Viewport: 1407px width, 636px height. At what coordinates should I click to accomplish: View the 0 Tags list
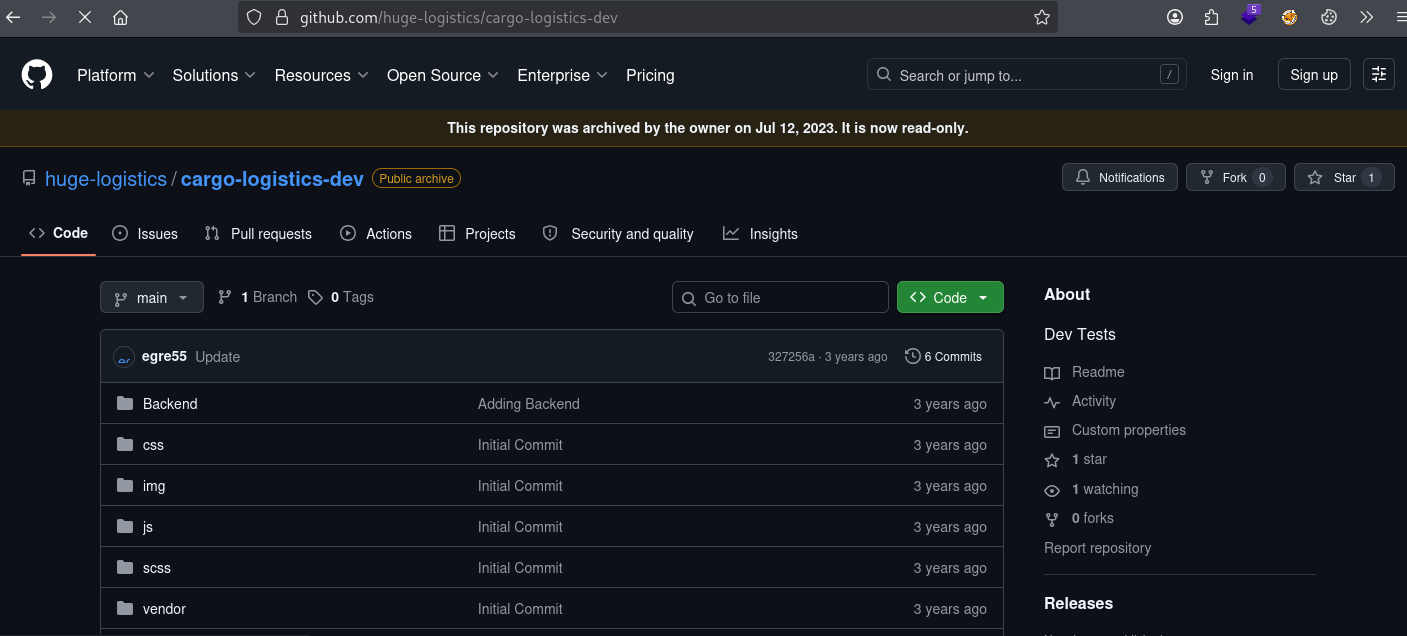(x=340, y=297)
